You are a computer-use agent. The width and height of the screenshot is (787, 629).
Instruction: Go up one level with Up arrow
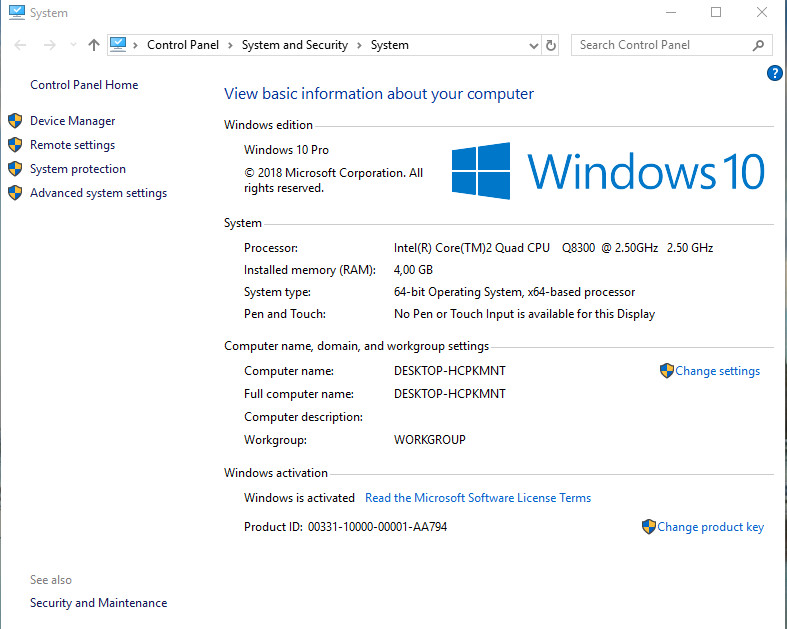94,45
